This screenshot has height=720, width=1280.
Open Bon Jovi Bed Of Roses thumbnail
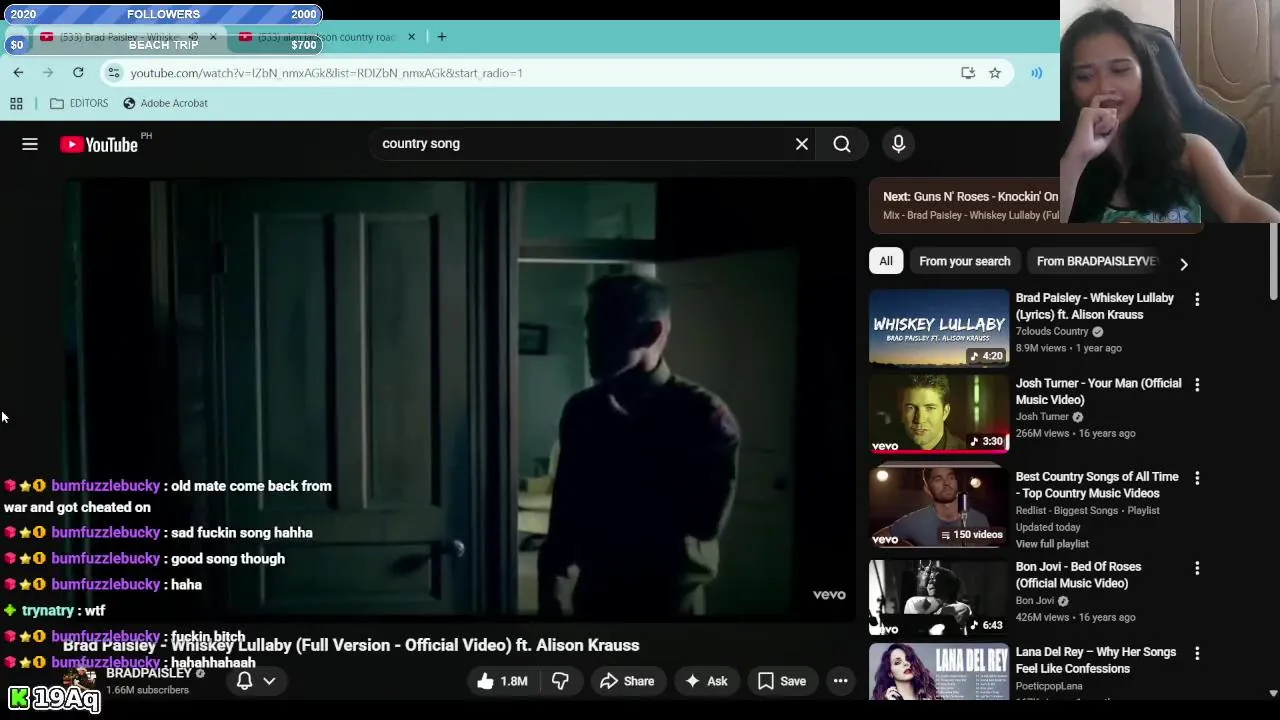coord(939,597)
